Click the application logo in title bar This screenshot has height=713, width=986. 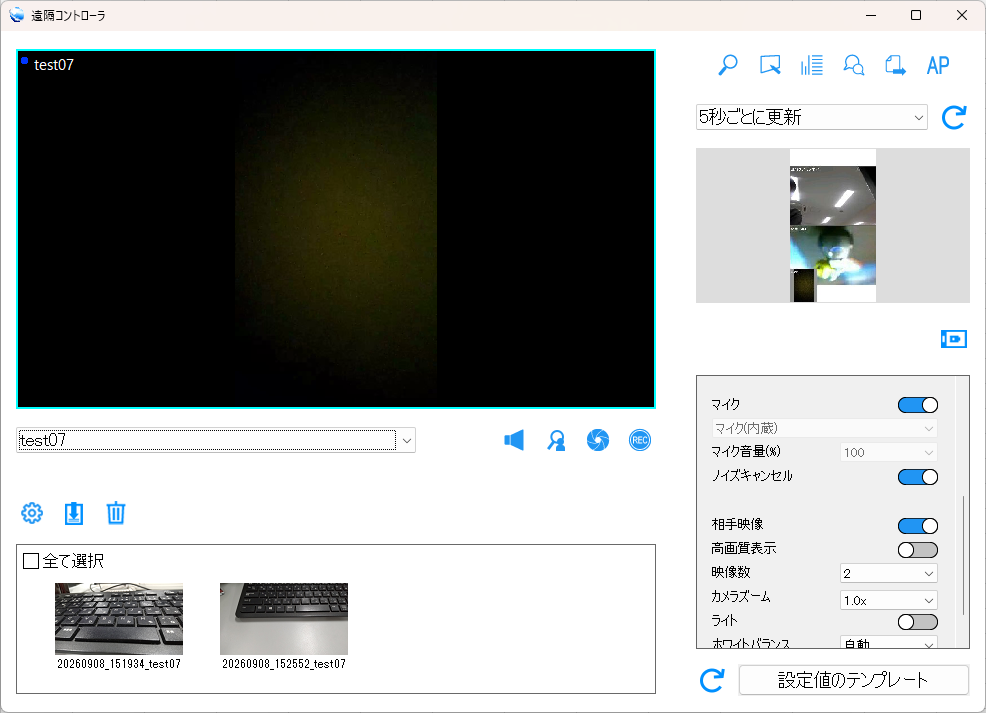click(17, 15)
